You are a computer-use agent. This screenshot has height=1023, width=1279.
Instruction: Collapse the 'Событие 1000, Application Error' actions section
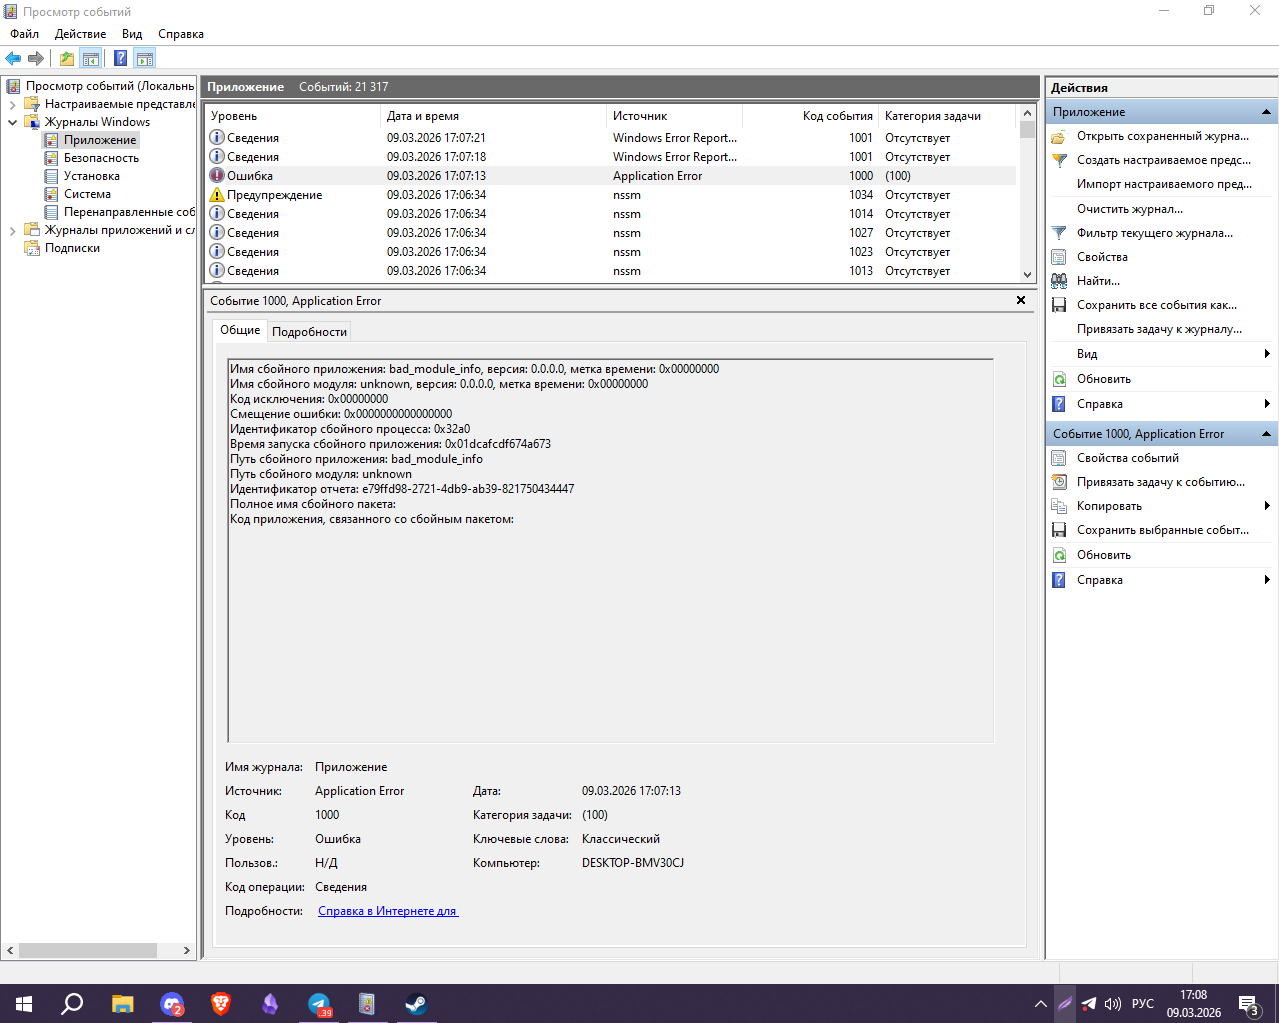point(1266,434)
